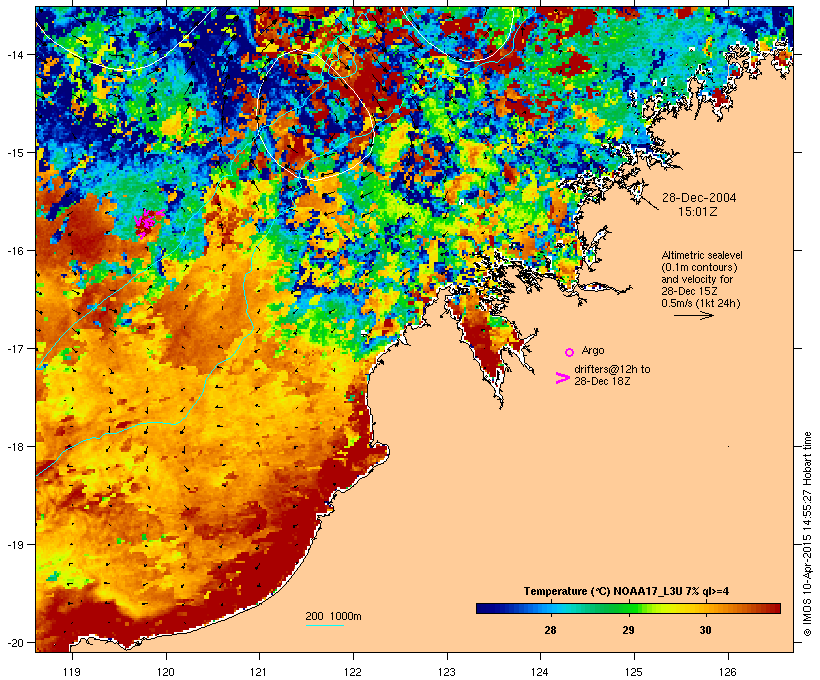Click the temperature color bar

pyautogui.click(x=628, y=608)
